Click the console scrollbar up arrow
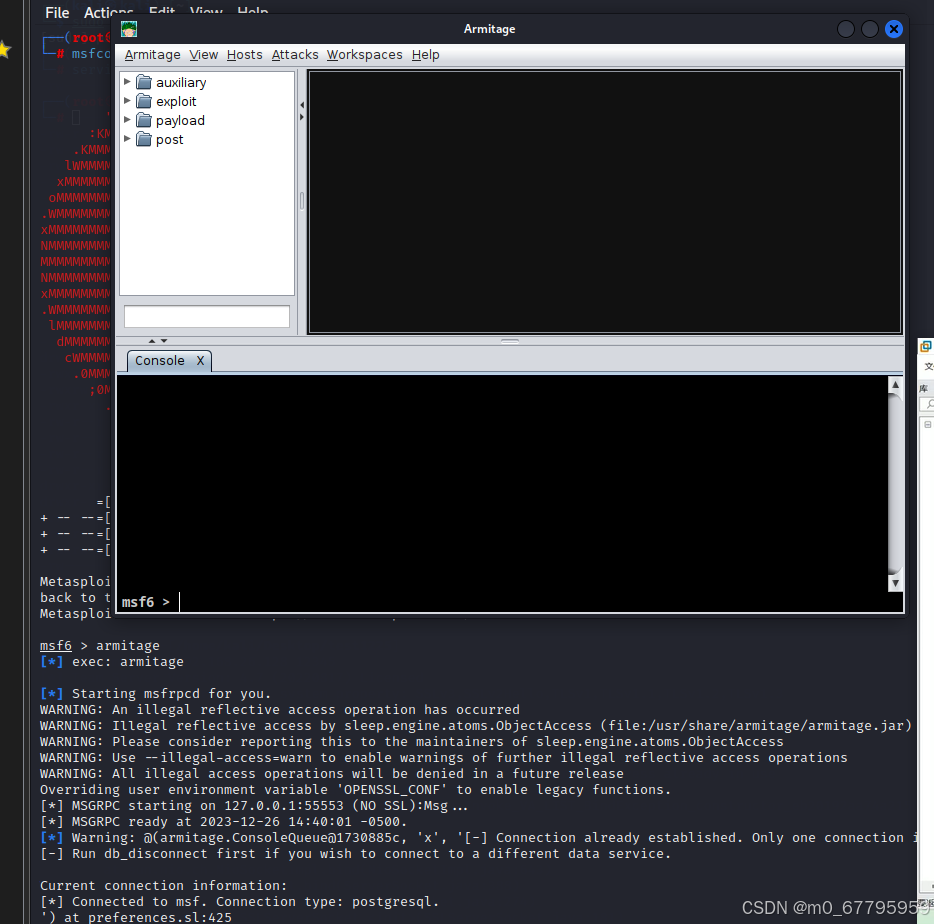The height and width of the screenshot is (924, 934). pyautogui.click(x=895, y=385)
